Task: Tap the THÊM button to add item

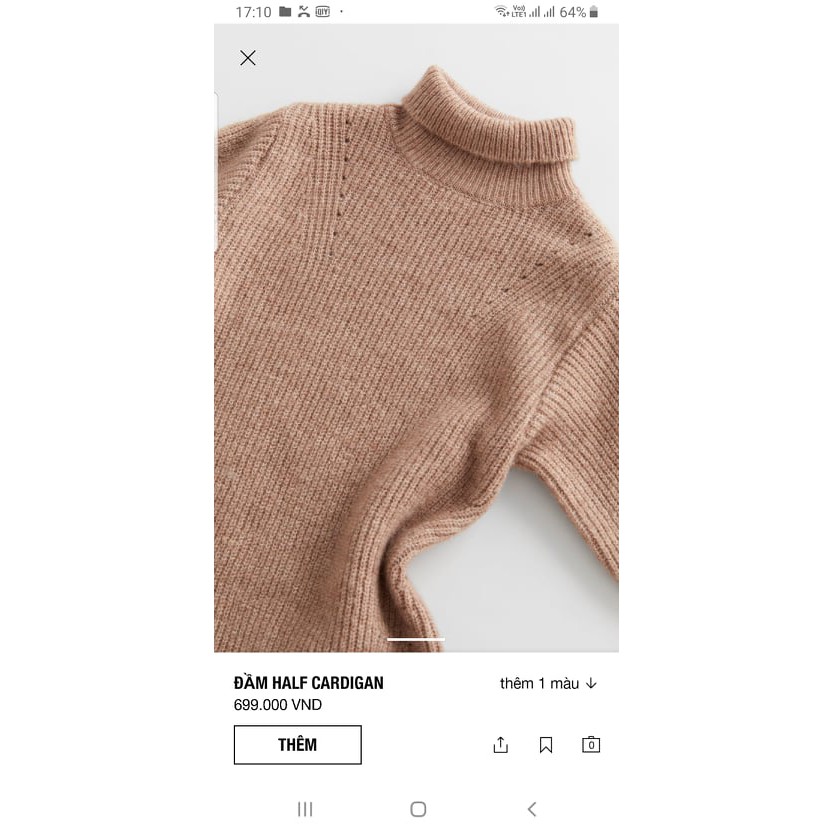Action: [298, 745]
